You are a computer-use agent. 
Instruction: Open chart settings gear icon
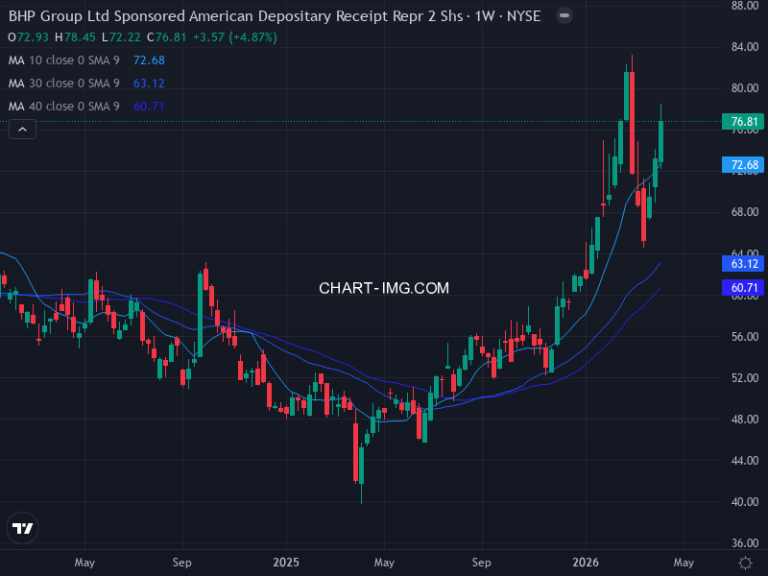(745, 563)
